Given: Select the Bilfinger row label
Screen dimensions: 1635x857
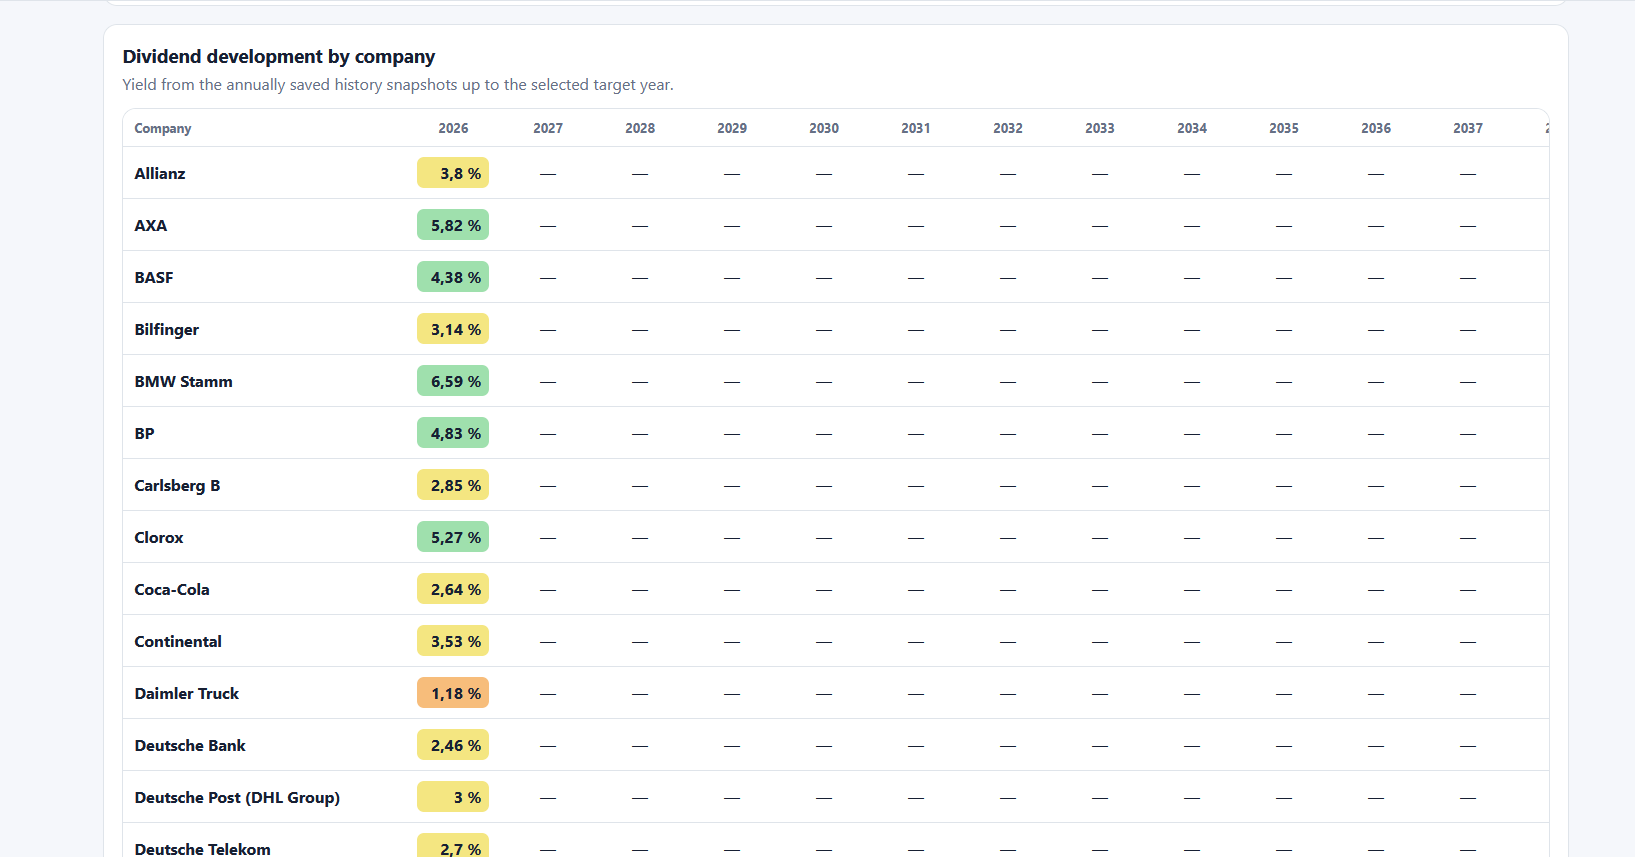Looking at the screenshot, I should [x=167, y=329].
